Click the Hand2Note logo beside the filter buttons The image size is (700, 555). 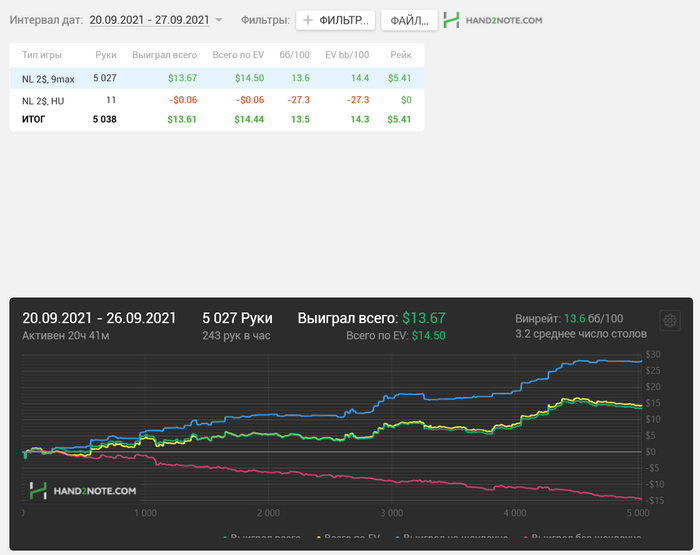coord(493,20)
